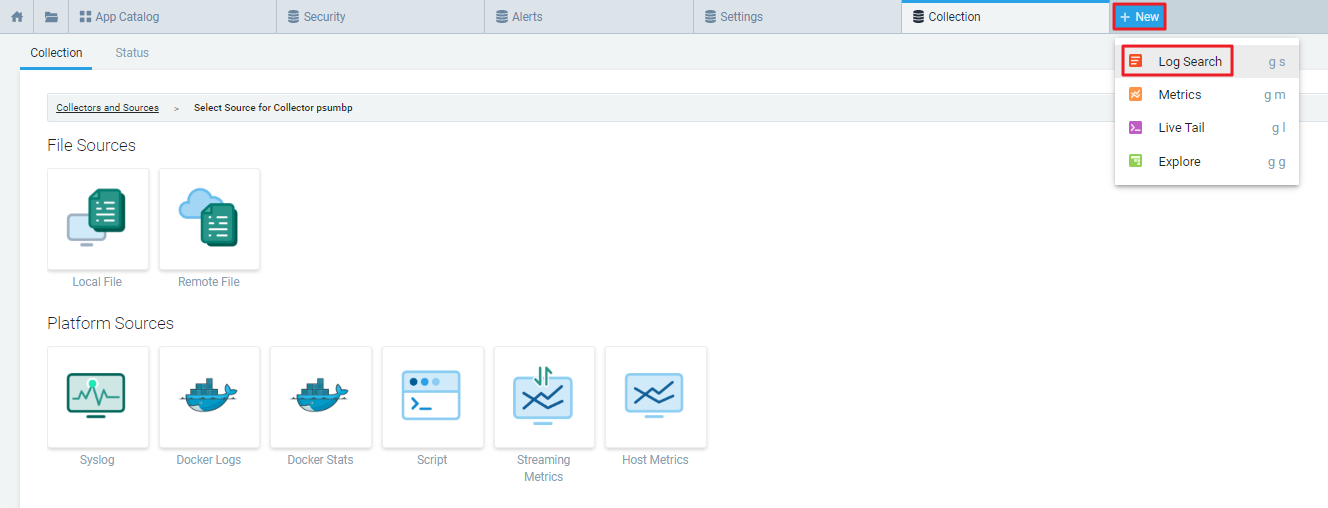Click the Collectors and Sources breadcrumb link
1328x508 pixels.
tap(107, 108)
